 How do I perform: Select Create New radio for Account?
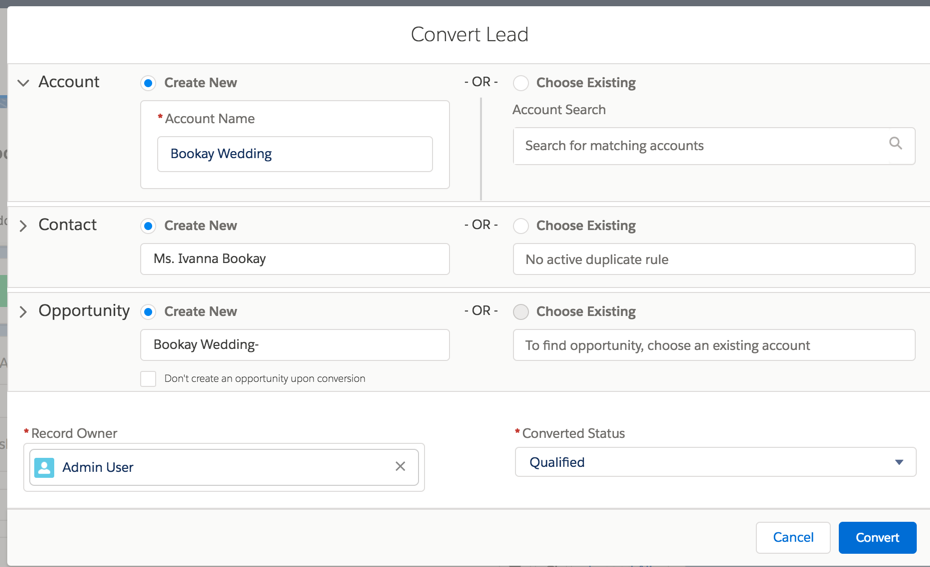coord(148,83)
